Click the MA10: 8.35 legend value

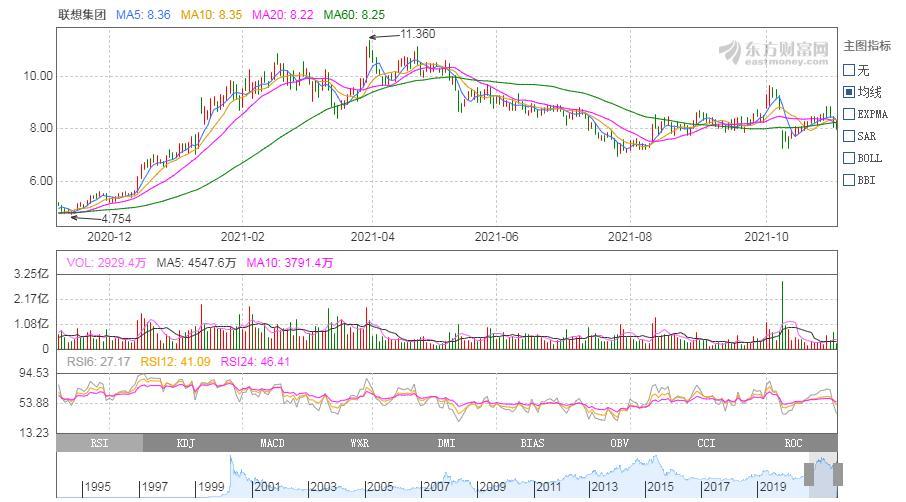[211, 14]
